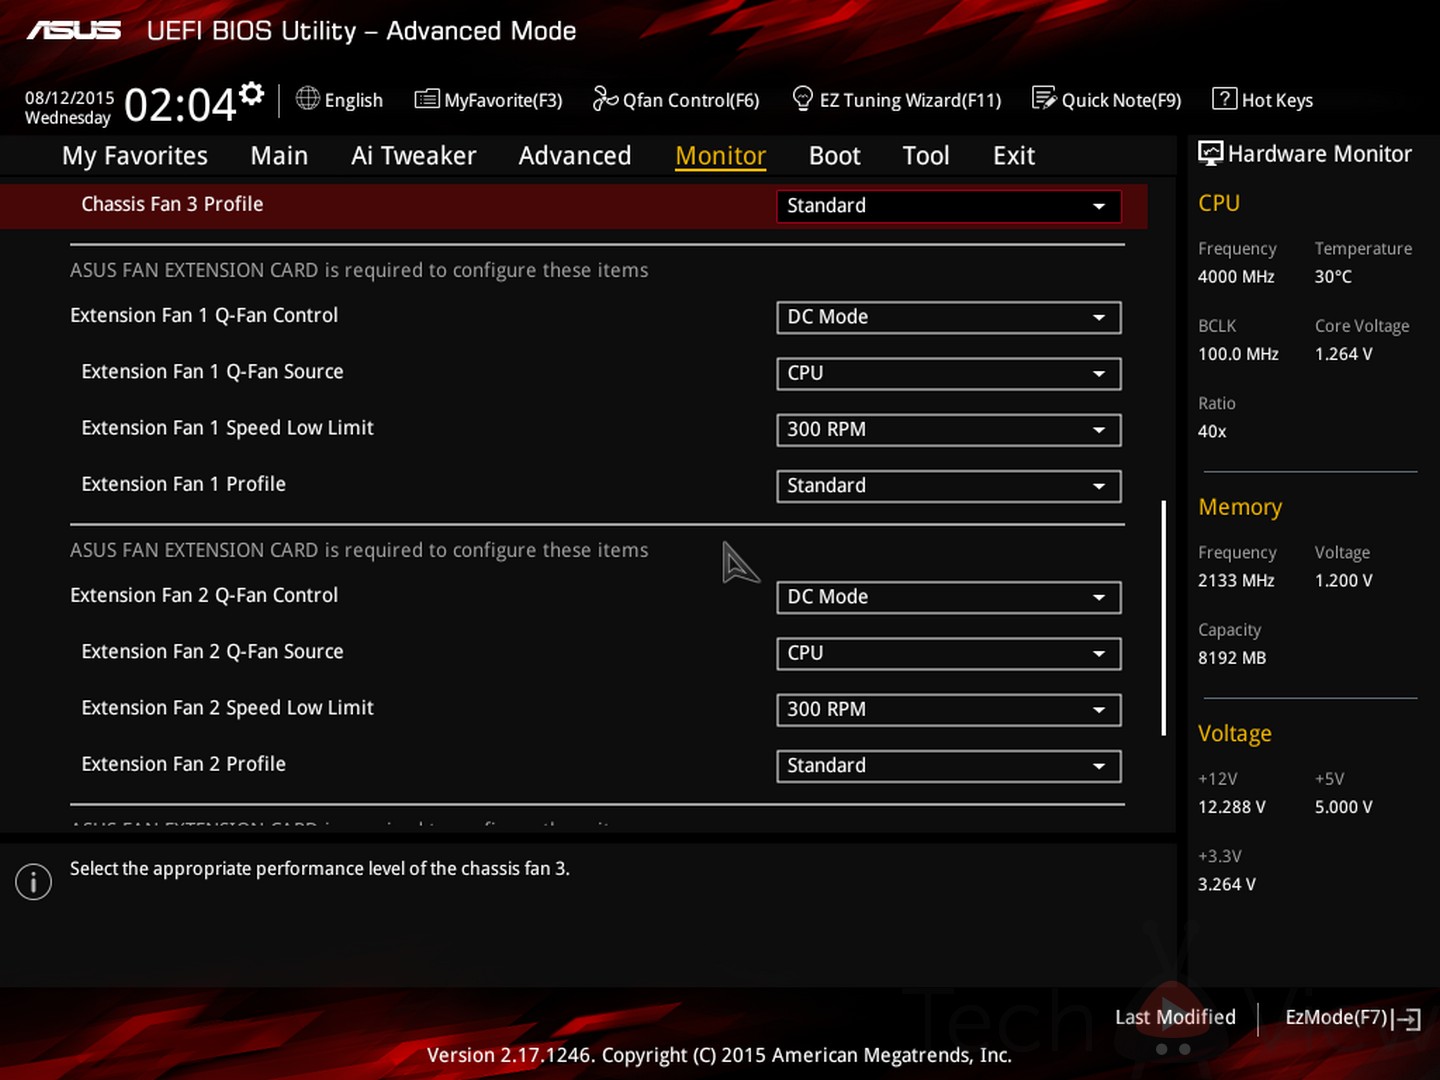Select Extension Fan 1 Q-Fan Source label
The image size is (1440, 1080).
coord(212,371)
